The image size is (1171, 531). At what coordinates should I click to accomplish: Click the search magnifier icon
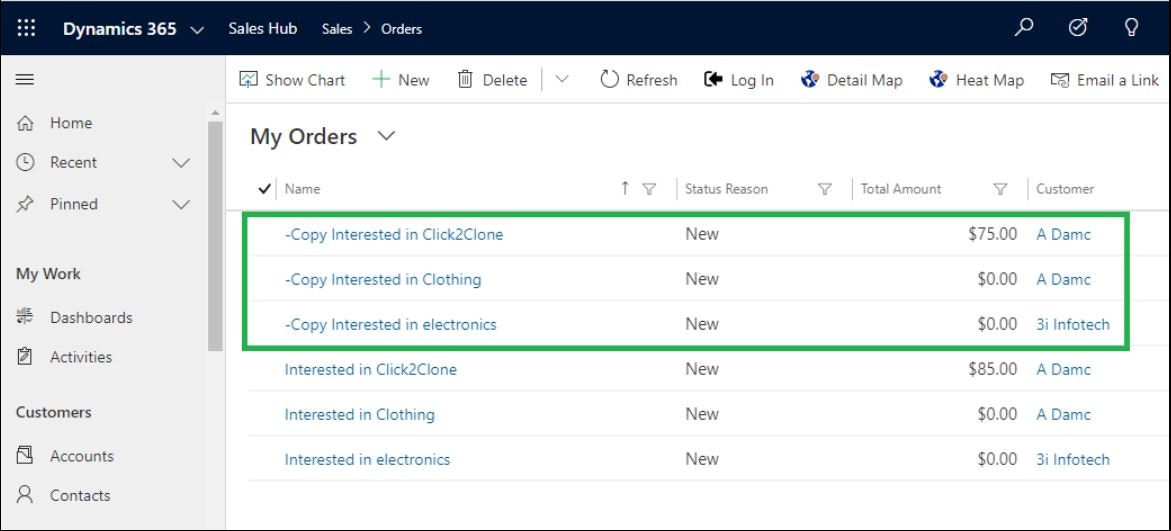(1024, 28)
